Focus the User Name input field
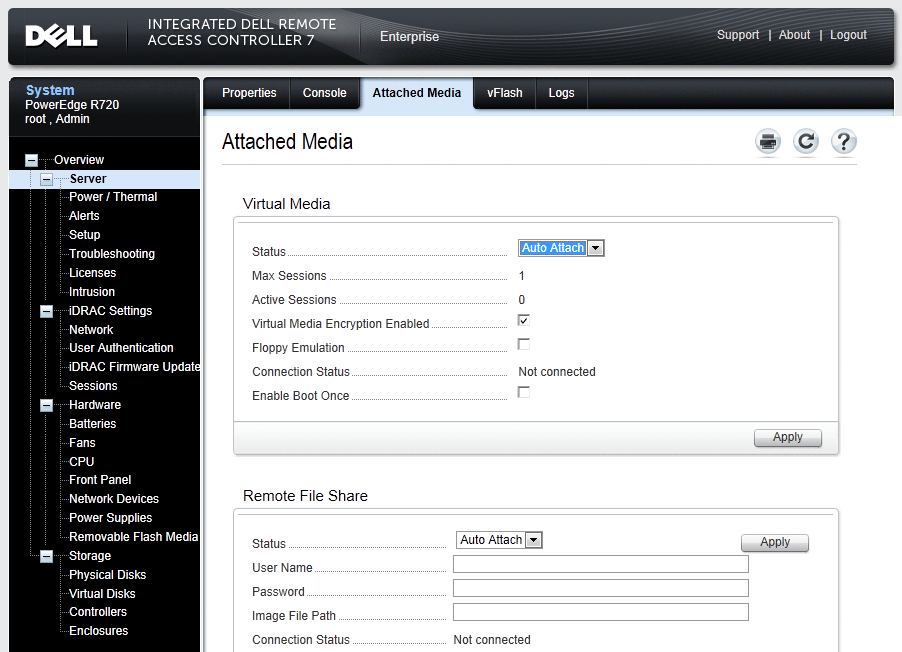Screen dimensions: 902x652 (601, 564)
